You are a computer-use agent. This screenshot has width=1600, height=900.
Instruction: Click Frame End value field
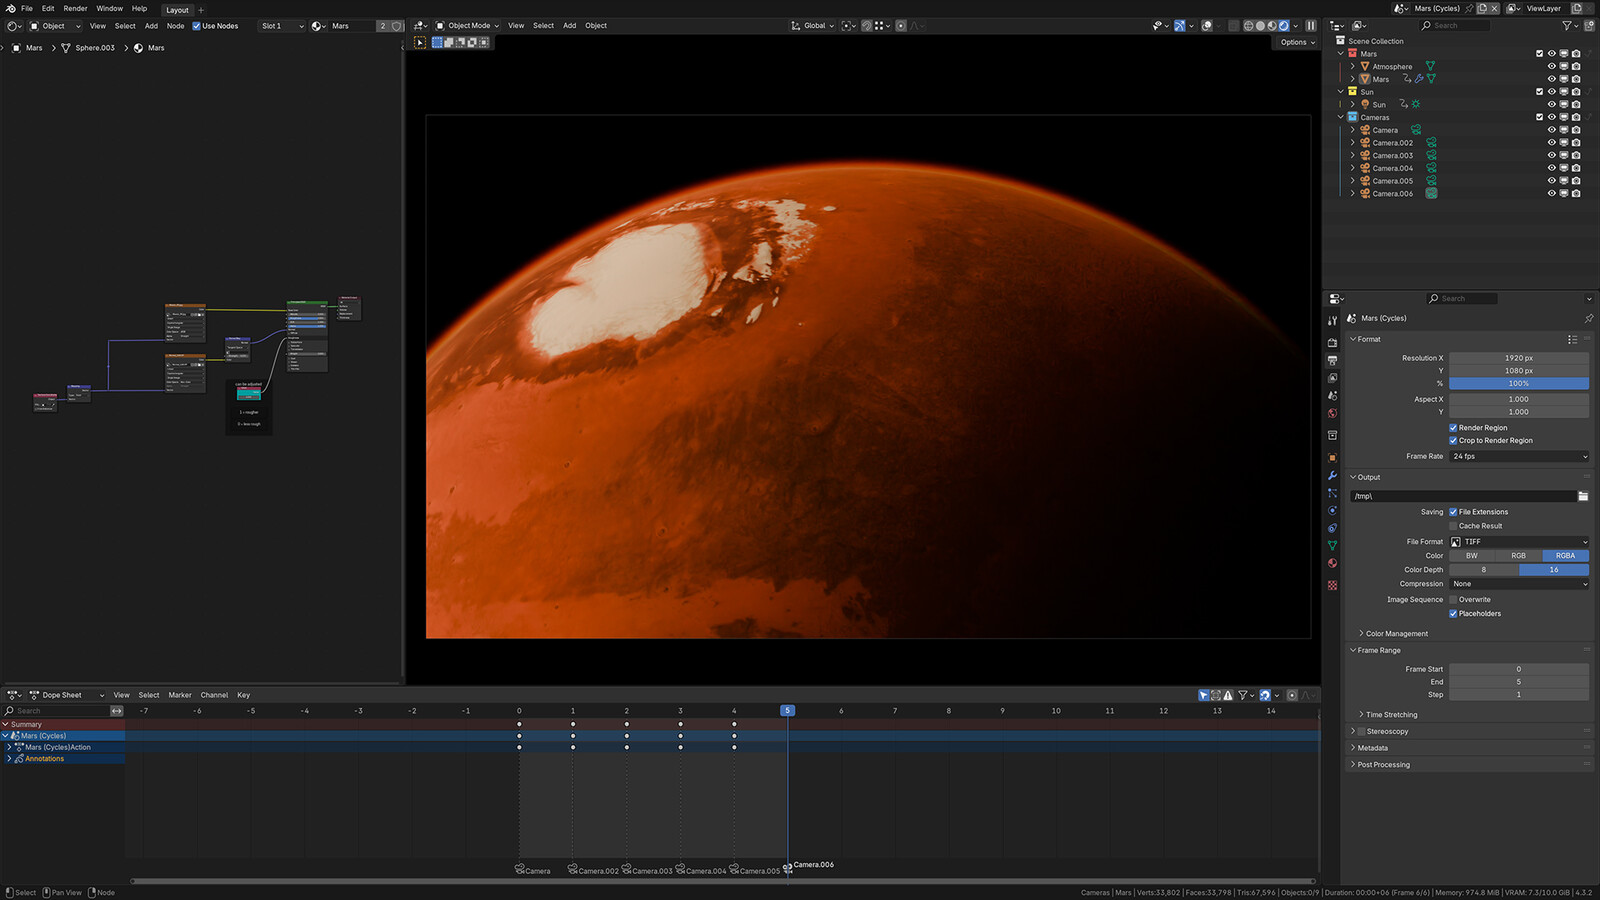pyautogui.click(x=1519, y=682)
